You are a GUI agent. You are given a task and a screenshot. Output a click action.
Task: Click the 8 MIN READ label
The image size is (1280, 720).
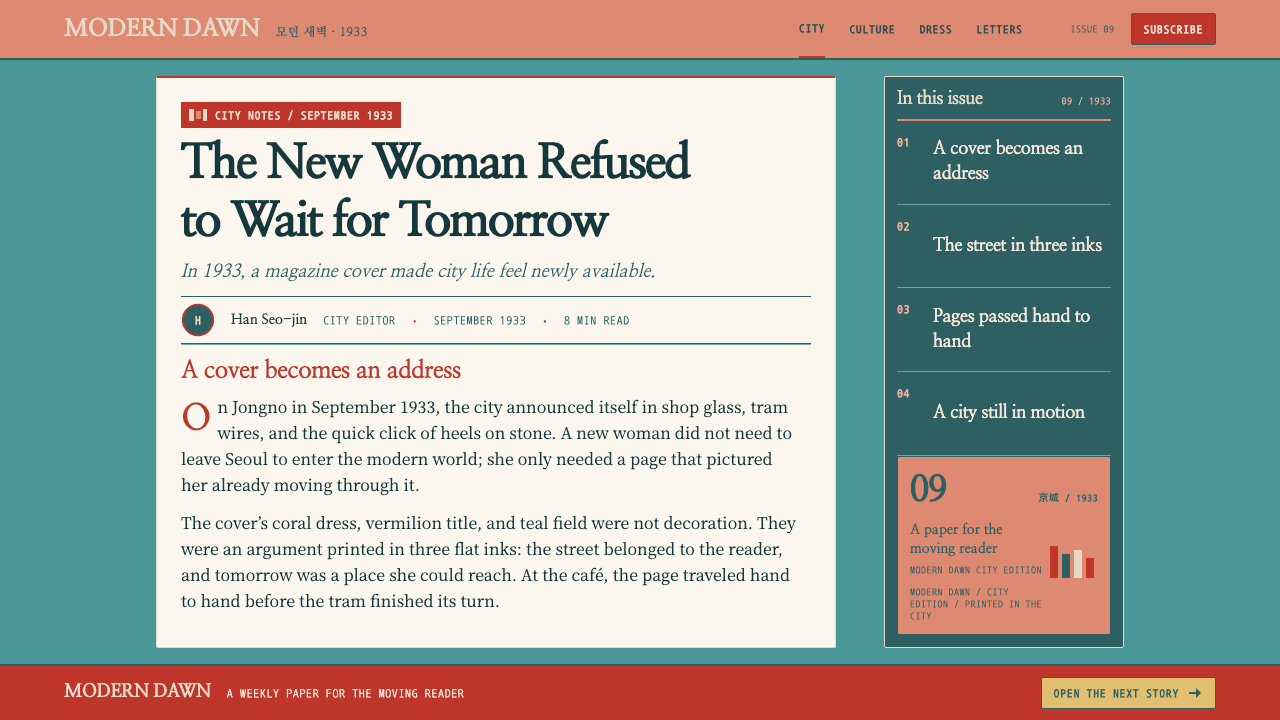point(597,321)
